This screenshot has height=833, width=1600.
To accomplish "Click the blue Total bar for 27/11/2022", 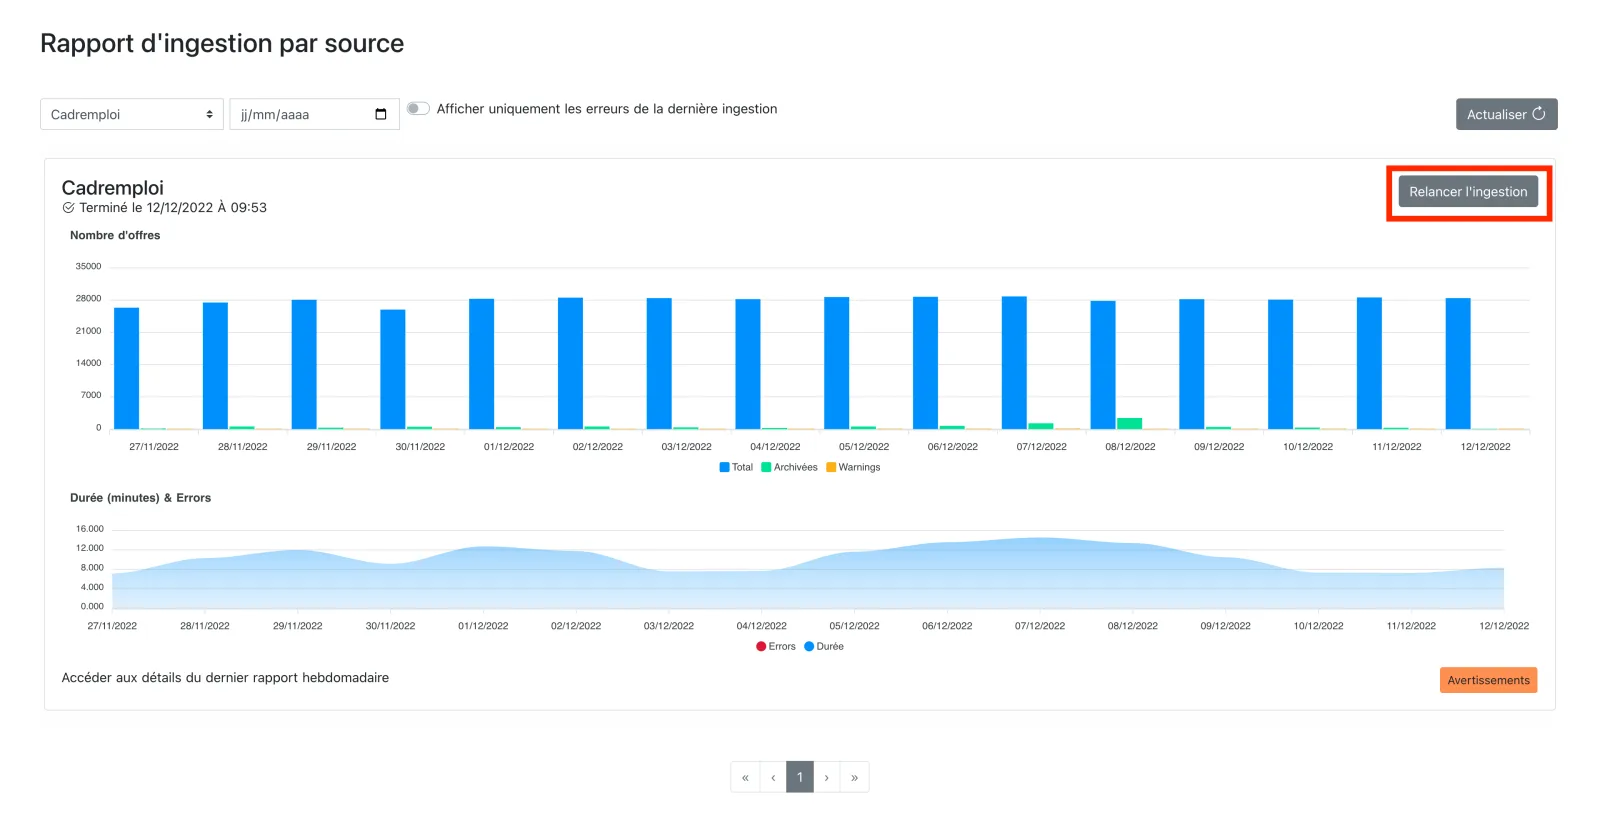I will click(127, 368).
